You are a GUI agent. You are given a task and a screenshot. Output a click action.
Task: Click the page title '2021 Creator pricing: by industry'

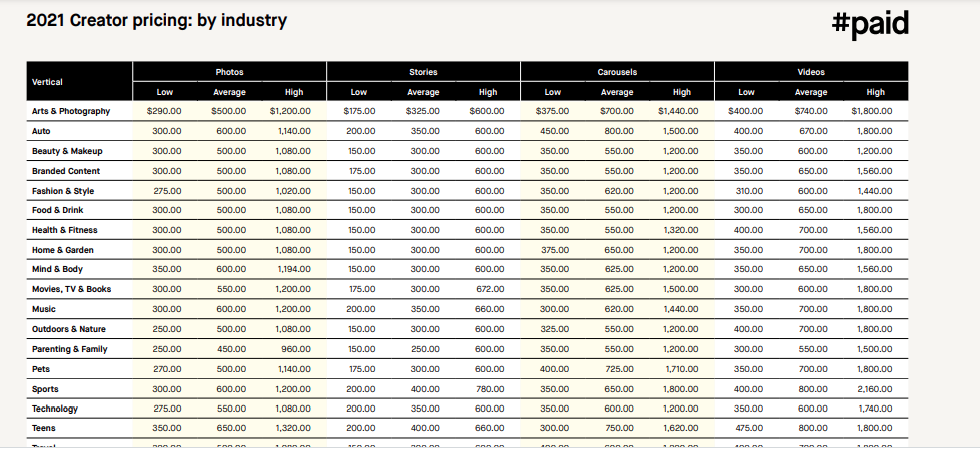pyautogui.click(x=156, y=20)
